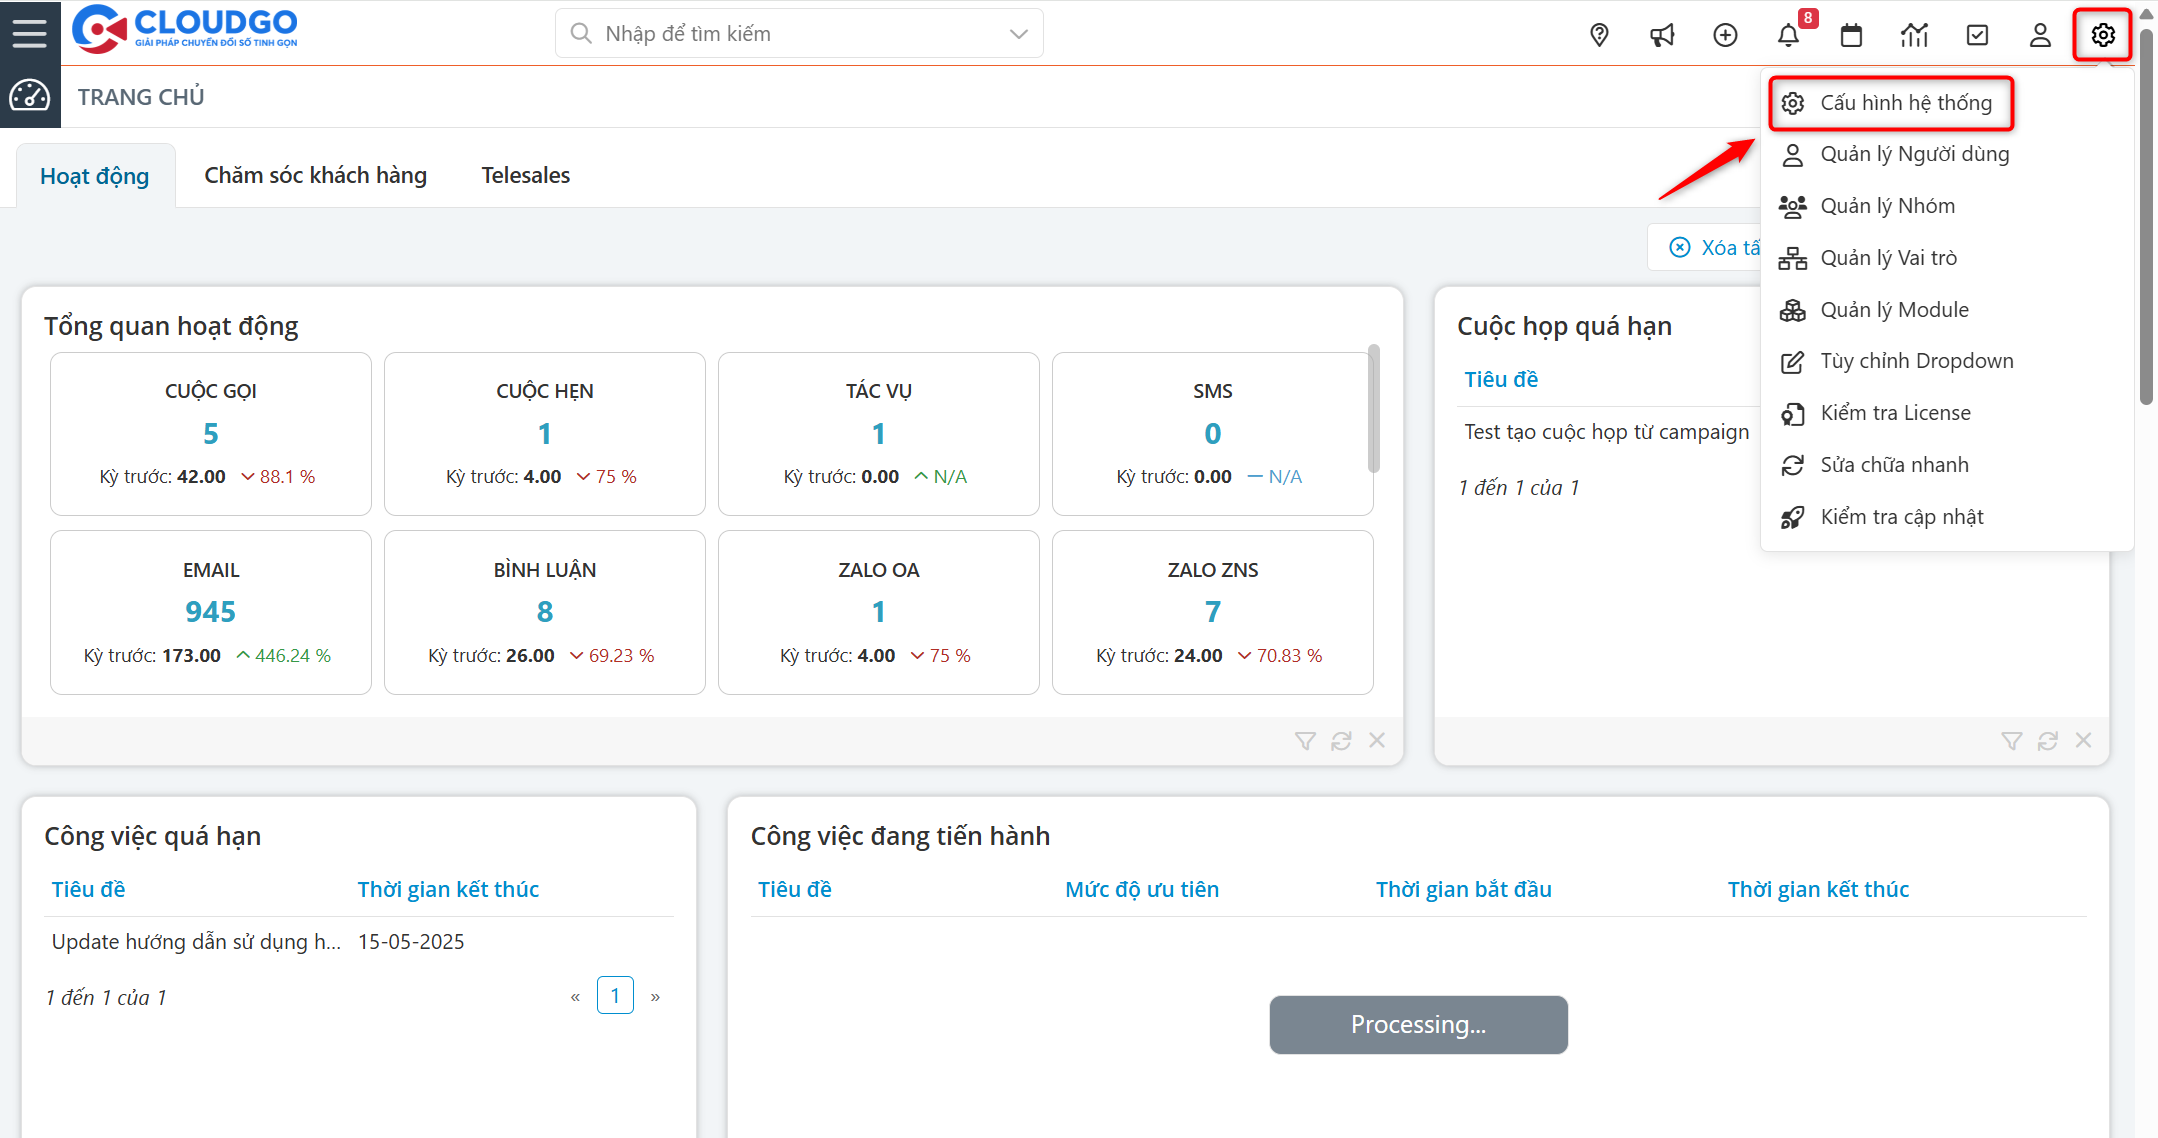The height and width of the screenshot is (1138, 2158).
Task: Select Cấu hình hệ thống menu item
Action: [1905, 103]
